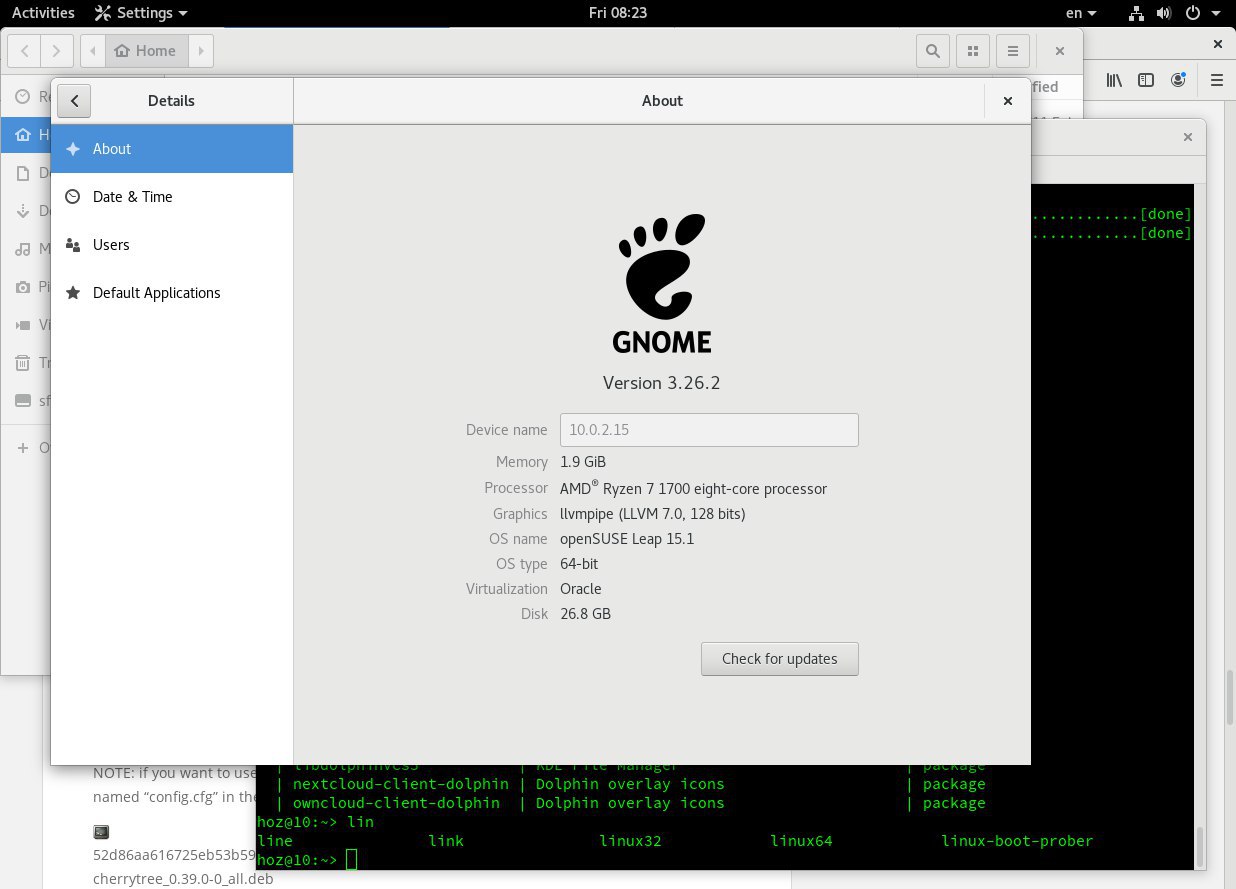Click the Device name input field
This screenshot has height=889, width=1236.
pyautogui.click(x=709, y=430)
